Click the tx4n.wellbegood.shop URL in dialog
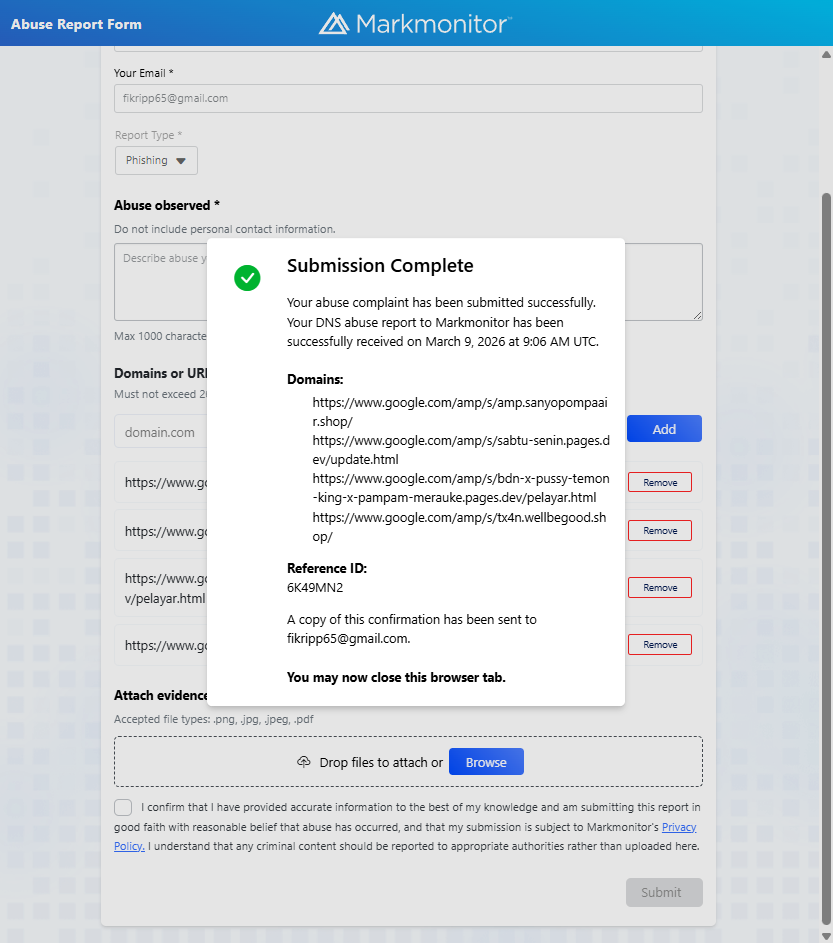 tap(460, 527)
